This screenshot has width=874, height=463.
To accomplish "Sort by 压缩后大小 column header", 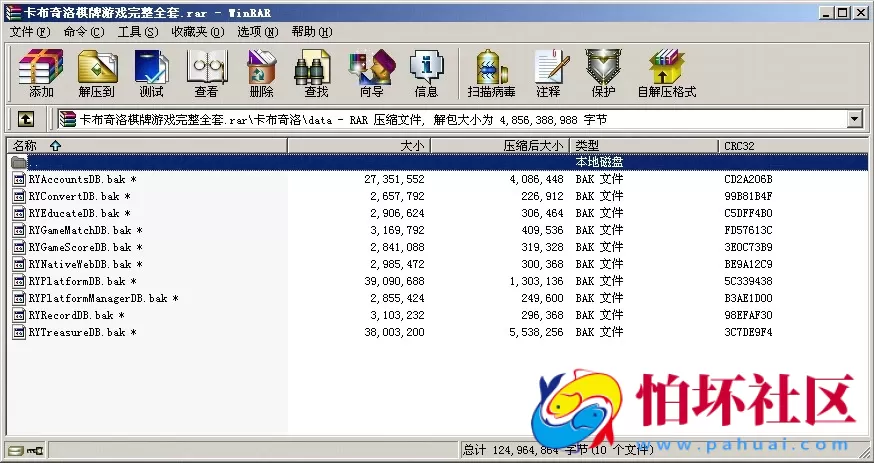I will [x=500, y=146].
